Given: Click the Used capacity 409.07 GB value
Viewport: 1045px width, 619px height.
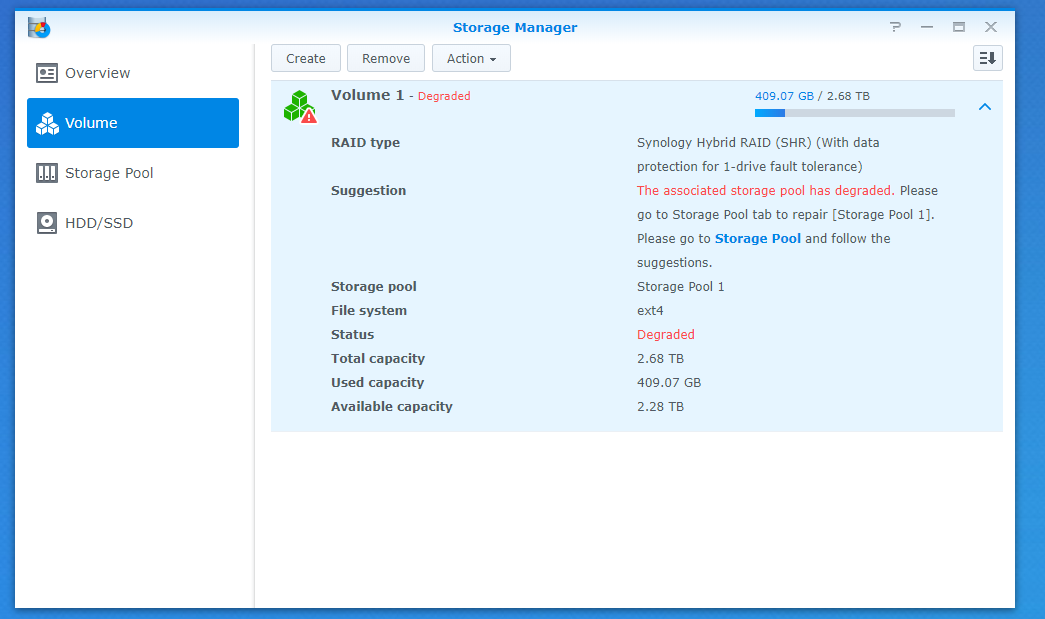Looking at the screenshot, I should [x=669, y=382].
